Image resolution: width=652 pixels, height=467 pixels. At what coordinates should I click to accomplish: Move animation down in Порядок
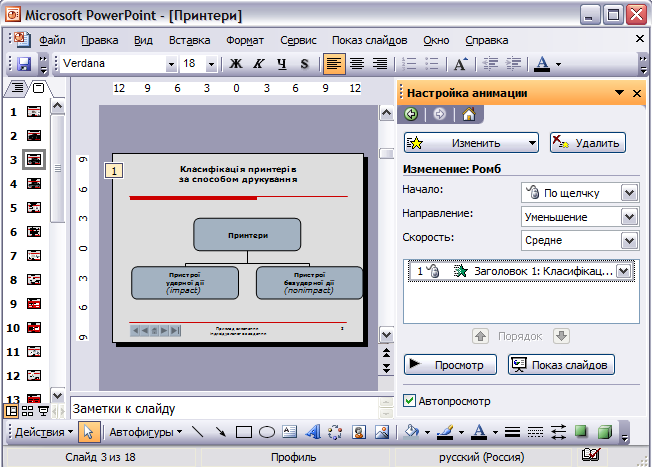tap(561, 336)
